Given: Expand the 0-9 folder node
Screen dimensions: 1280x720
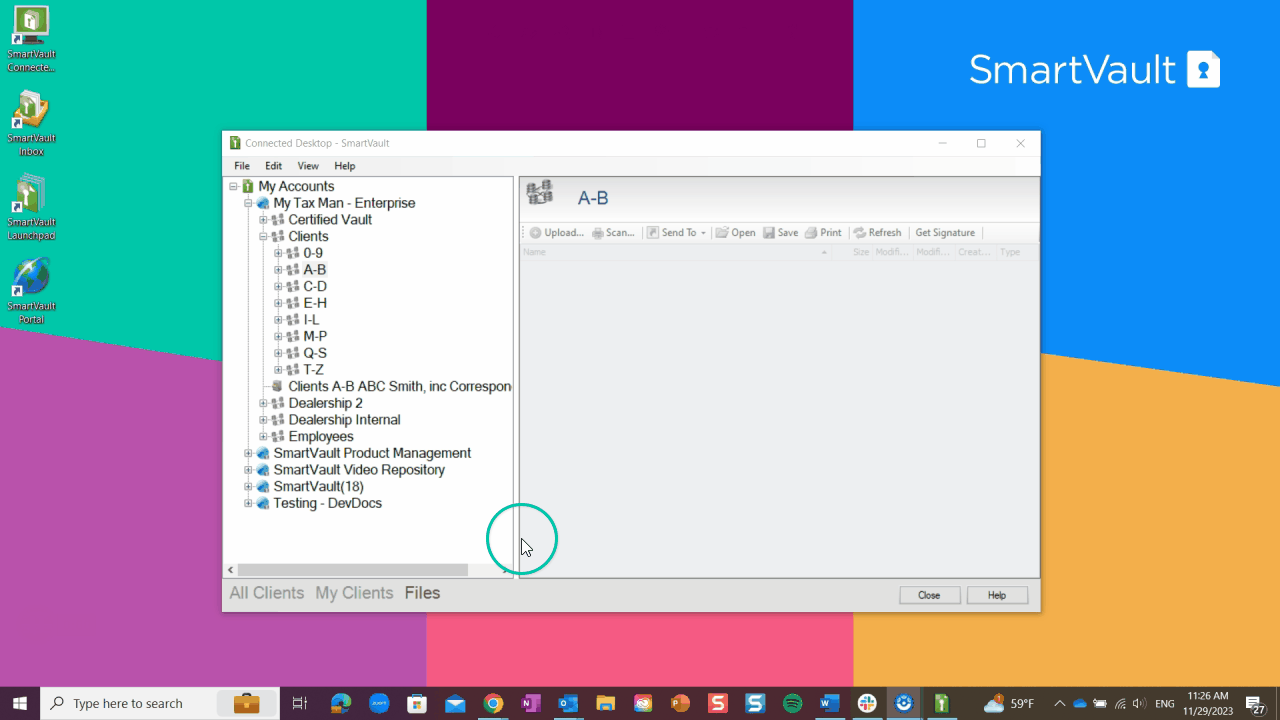Looking at the screenshot, I should [278, 253].
